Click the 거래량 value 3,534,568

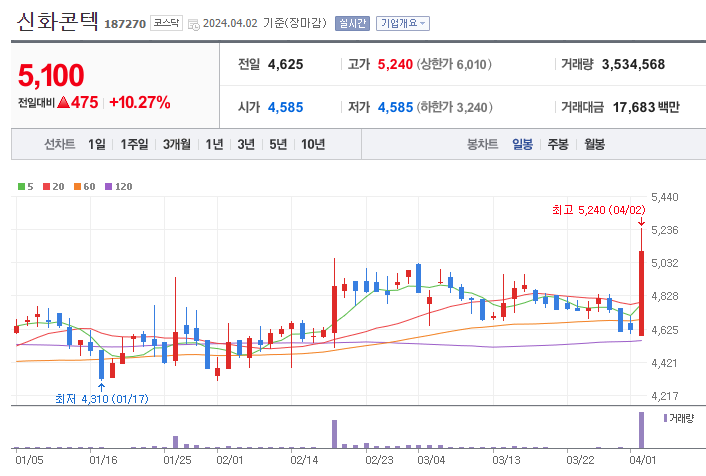point(634,64)
